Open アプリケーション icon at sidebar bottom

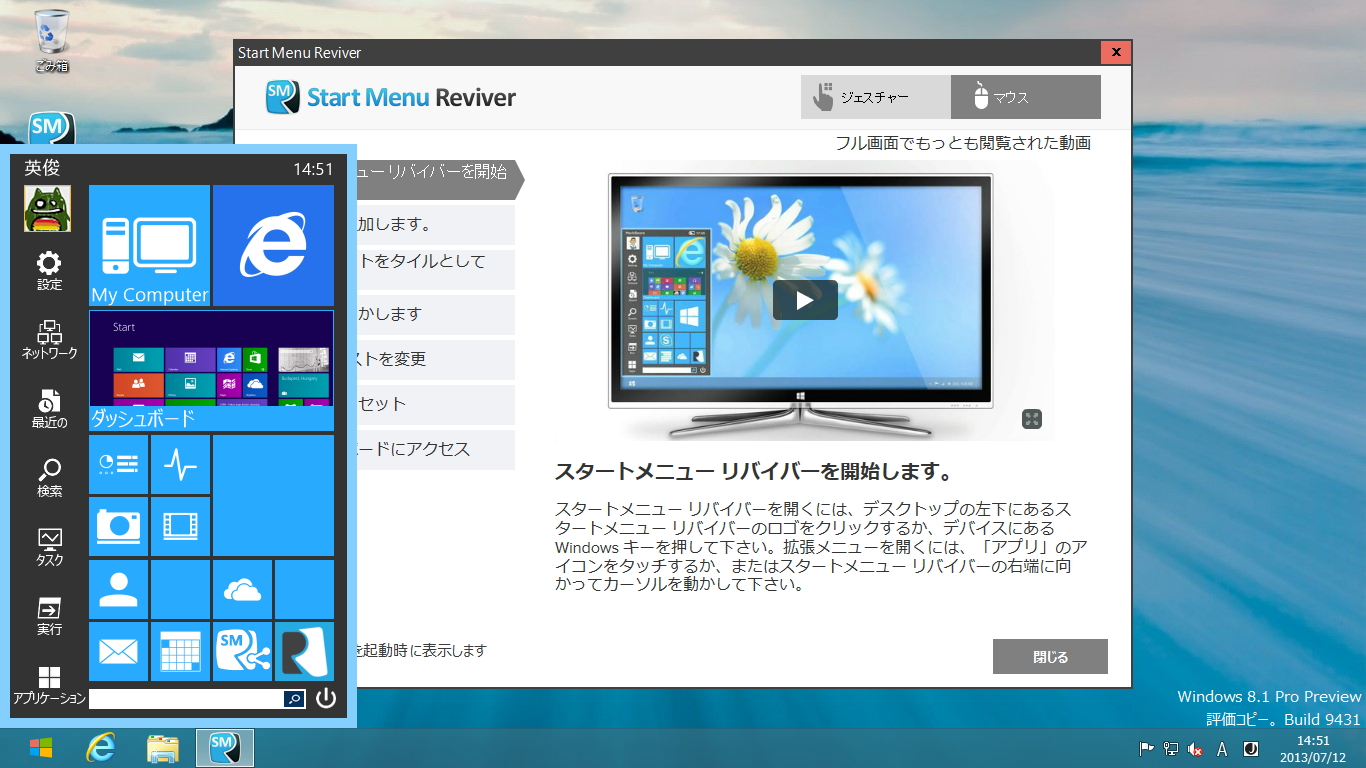[47, 675]
